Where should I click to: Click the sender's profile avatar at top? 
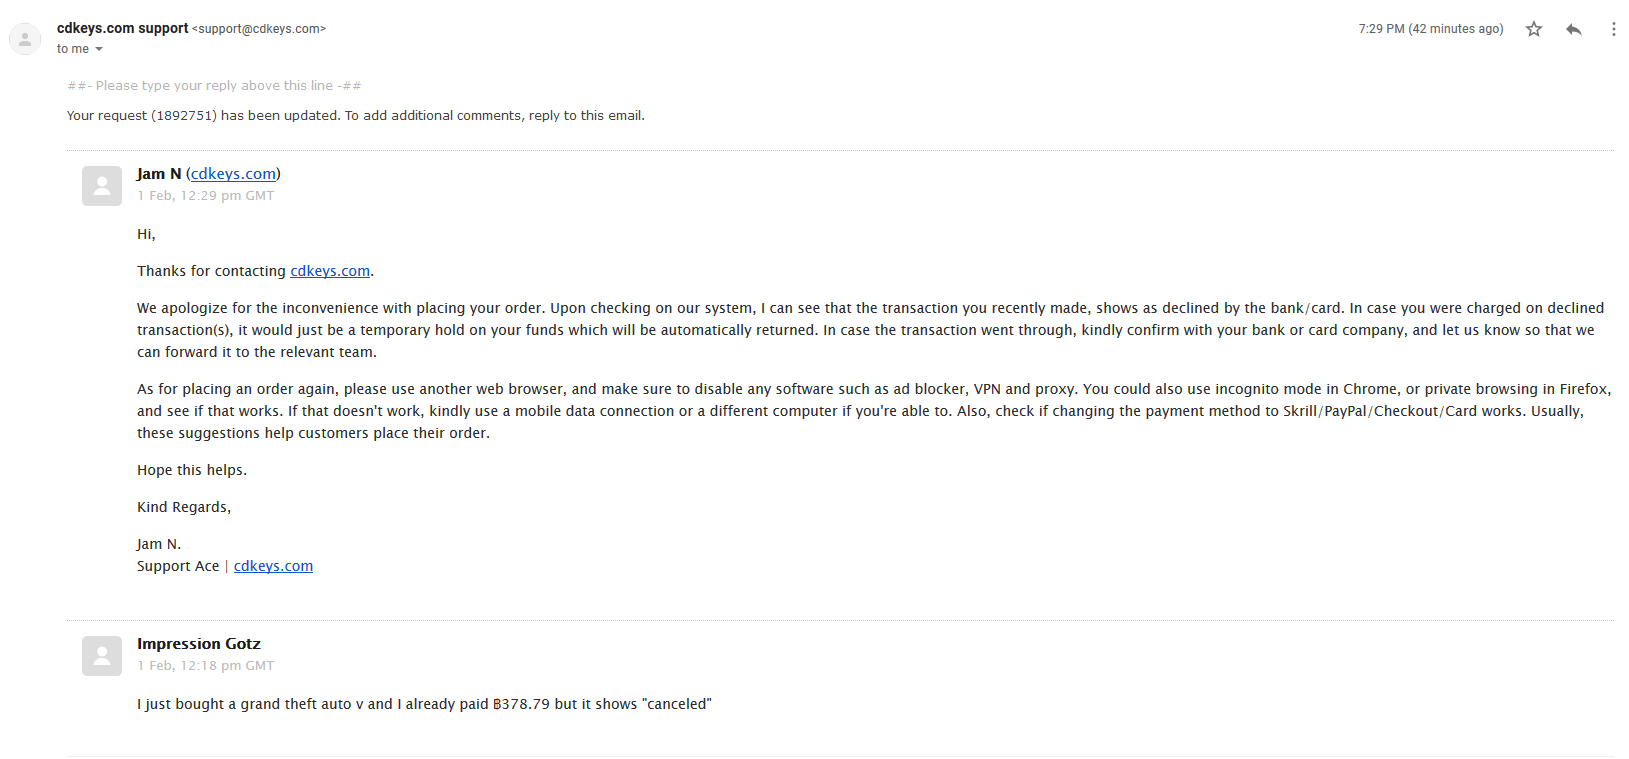click(25, 39)
